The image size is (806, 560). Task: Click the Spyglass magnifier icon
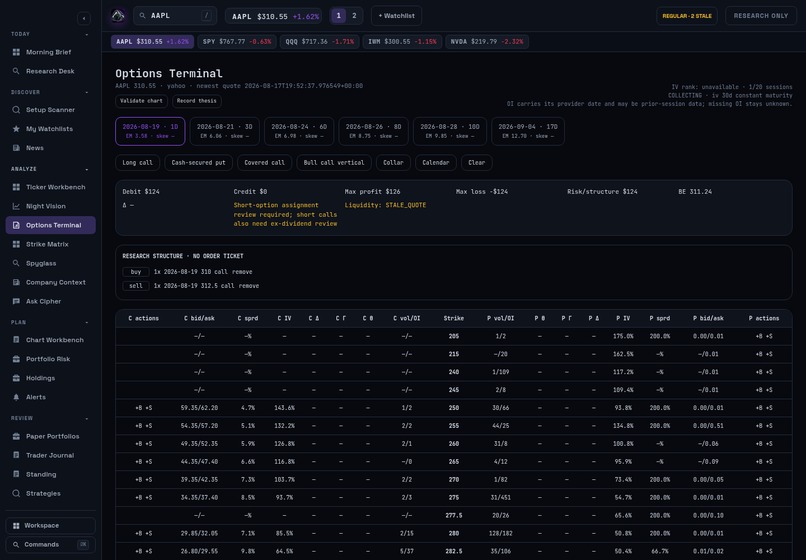(x=16, y=263)
